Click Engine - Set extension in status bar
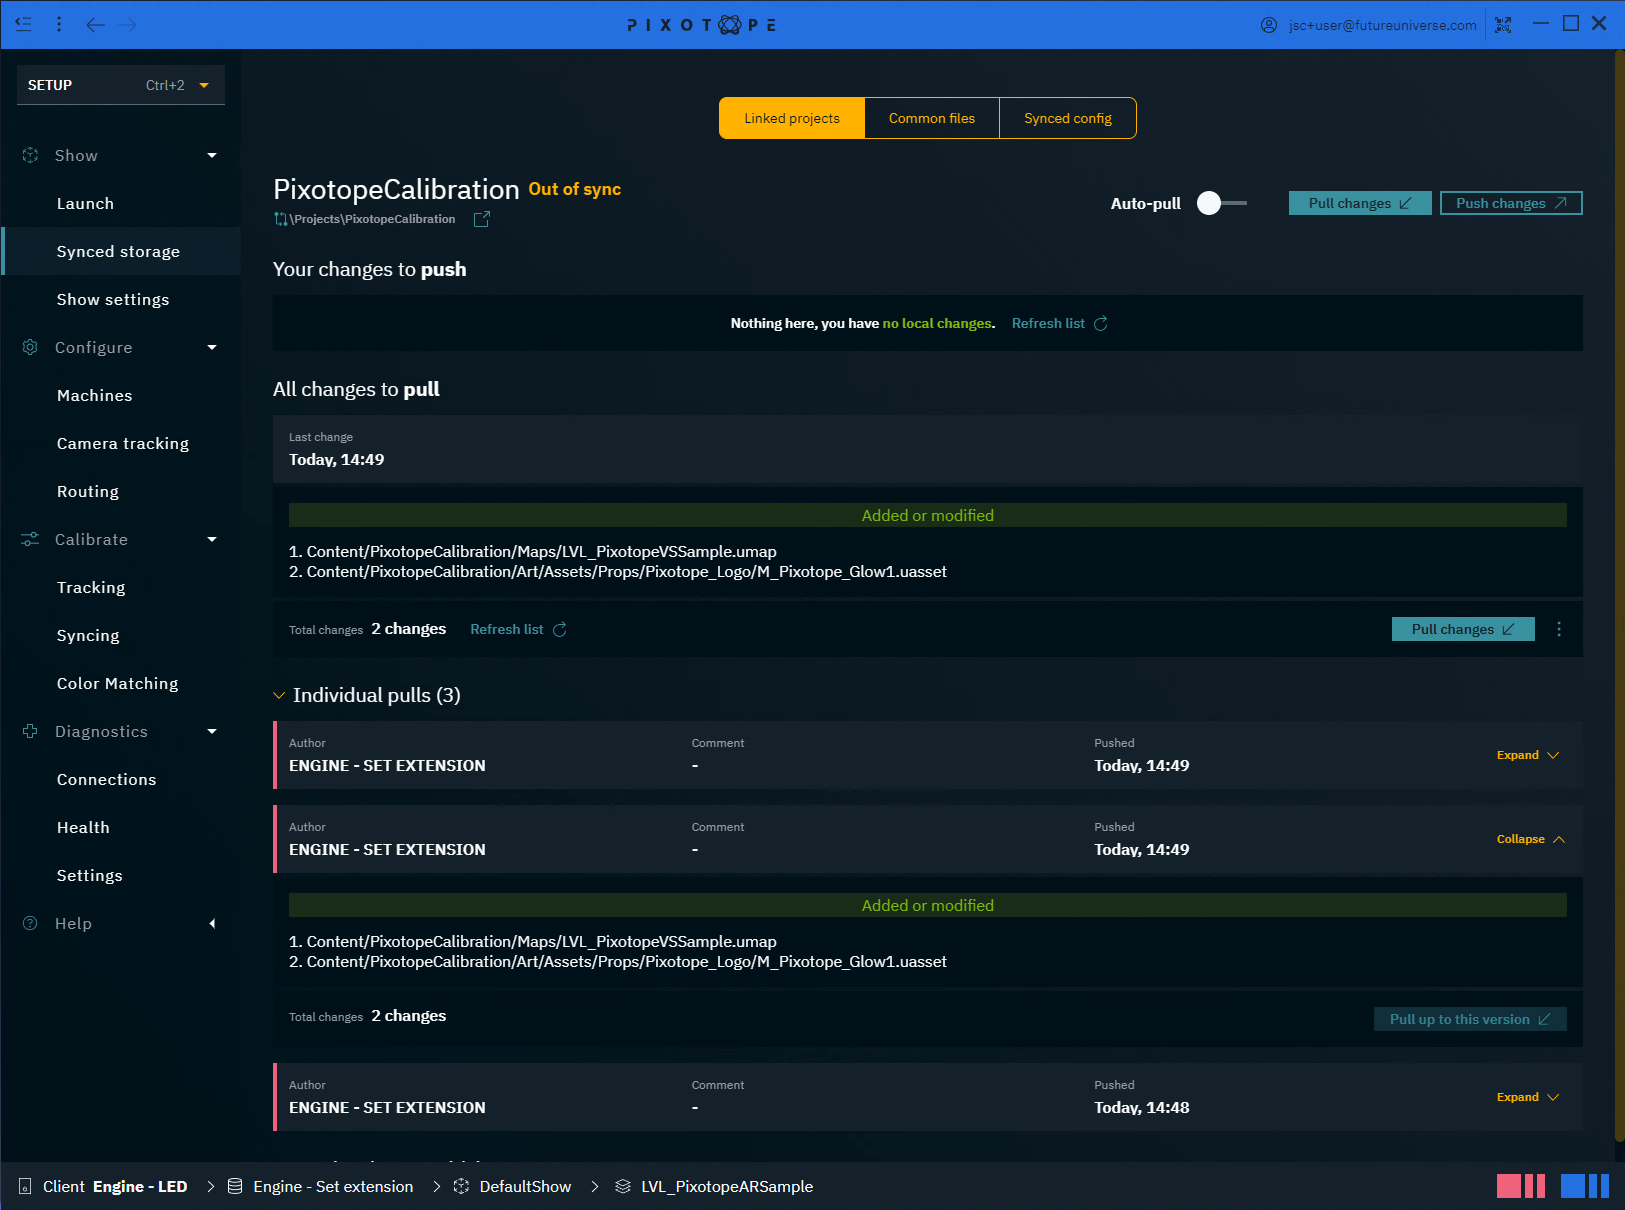Image resolution: width=1625 pixels, height=1210 pixels. click(333, 1186)
